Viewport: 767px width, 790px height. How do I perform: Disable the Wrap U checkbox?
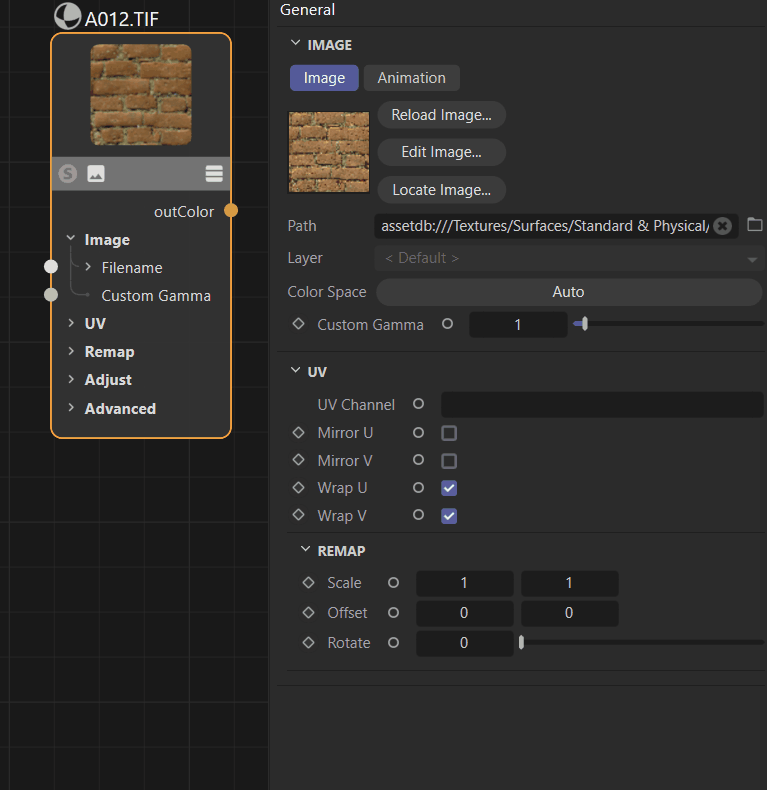pos(449,488)
